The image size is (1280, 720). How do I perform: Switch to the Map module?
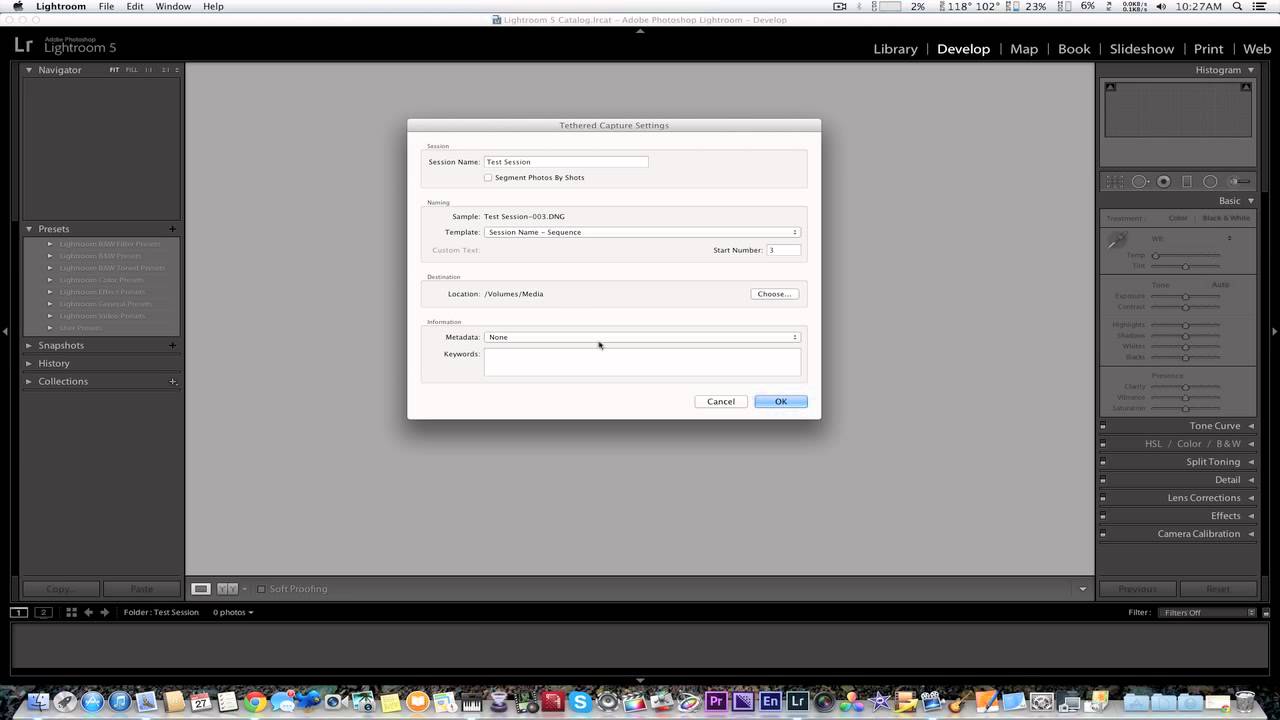point(1024,49)
